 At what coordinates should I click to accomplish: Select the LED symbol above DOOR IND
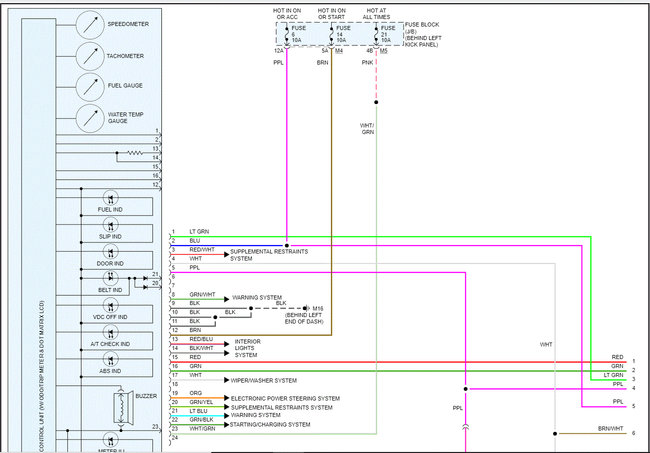point(111,252)
